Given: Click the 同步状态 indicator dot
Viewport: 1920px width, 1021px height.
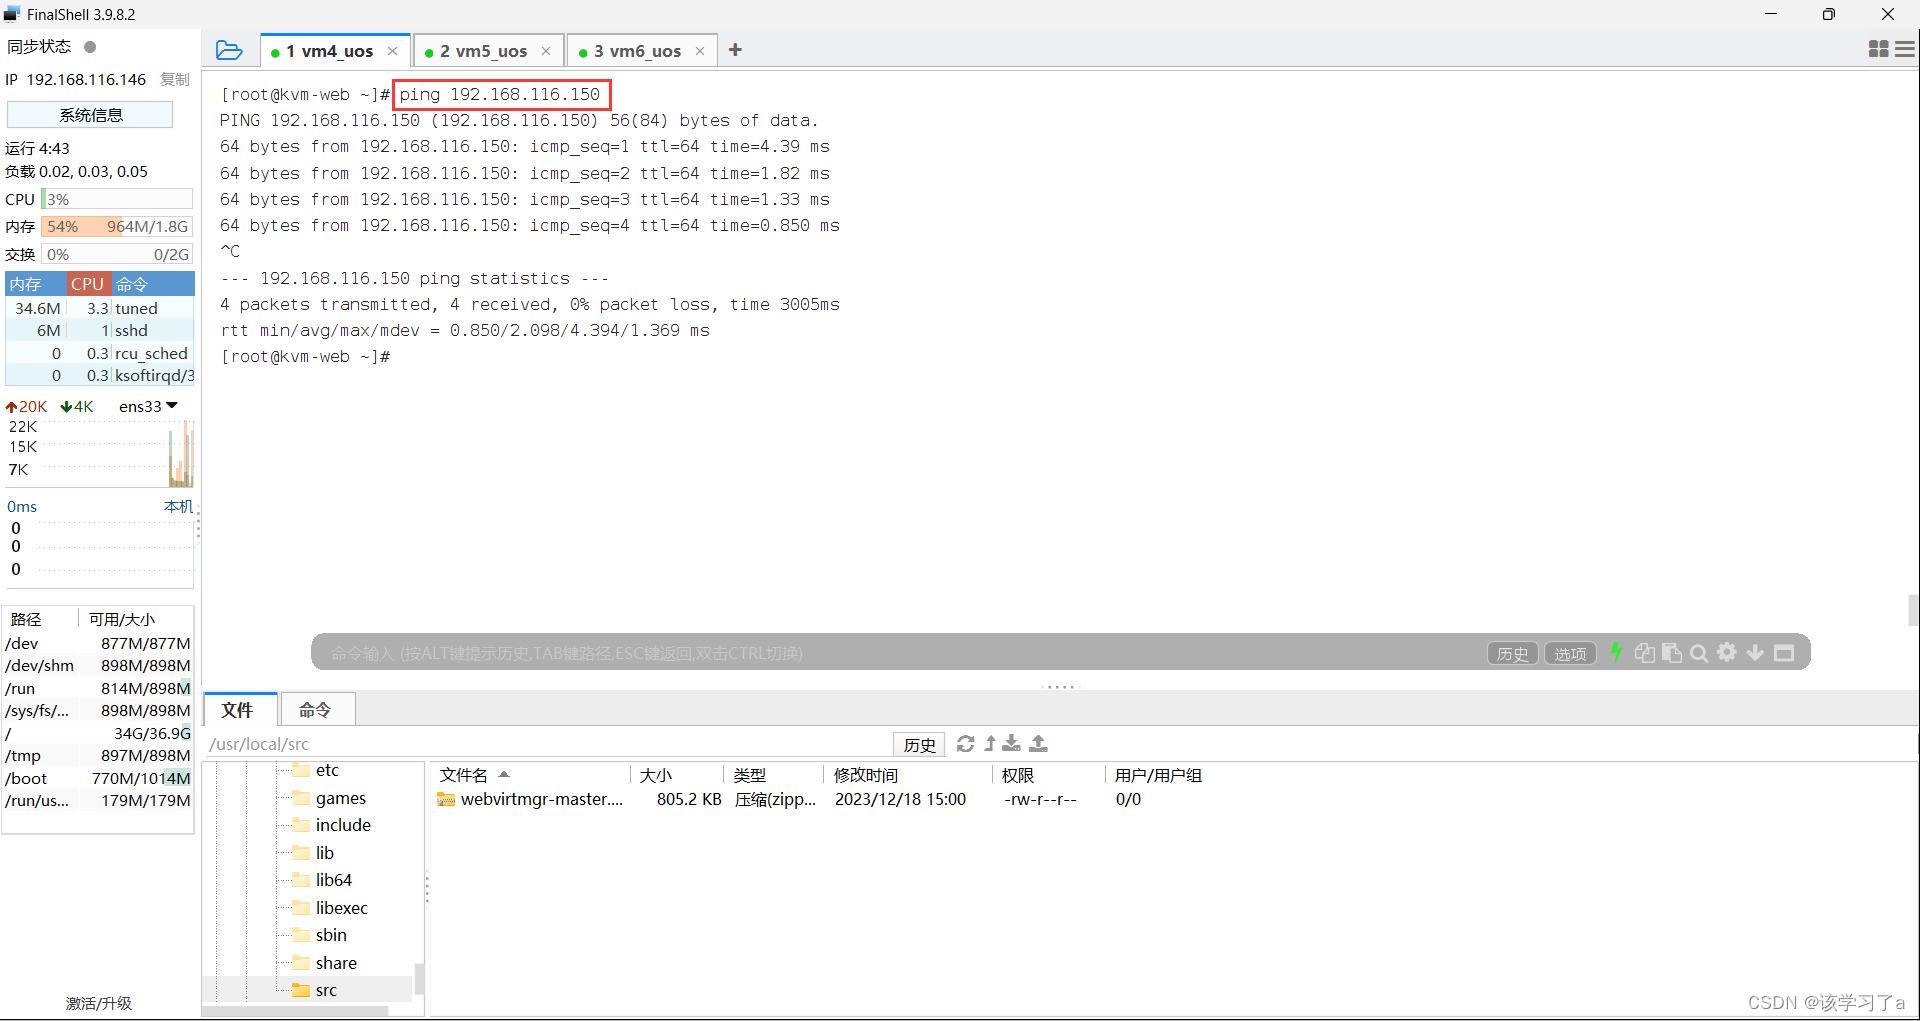Looking at the screenshot, I should tap(90, 47).
